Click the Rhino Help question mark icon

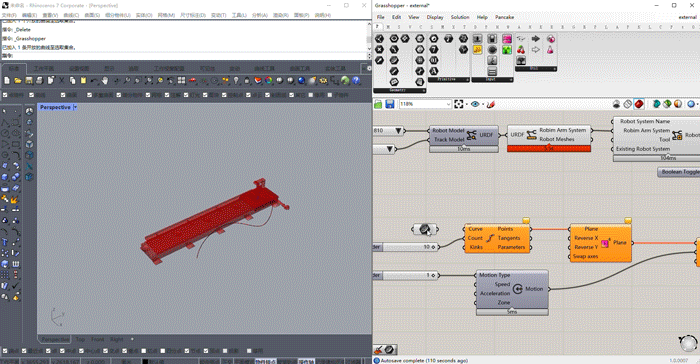click(x=356, y=81)
